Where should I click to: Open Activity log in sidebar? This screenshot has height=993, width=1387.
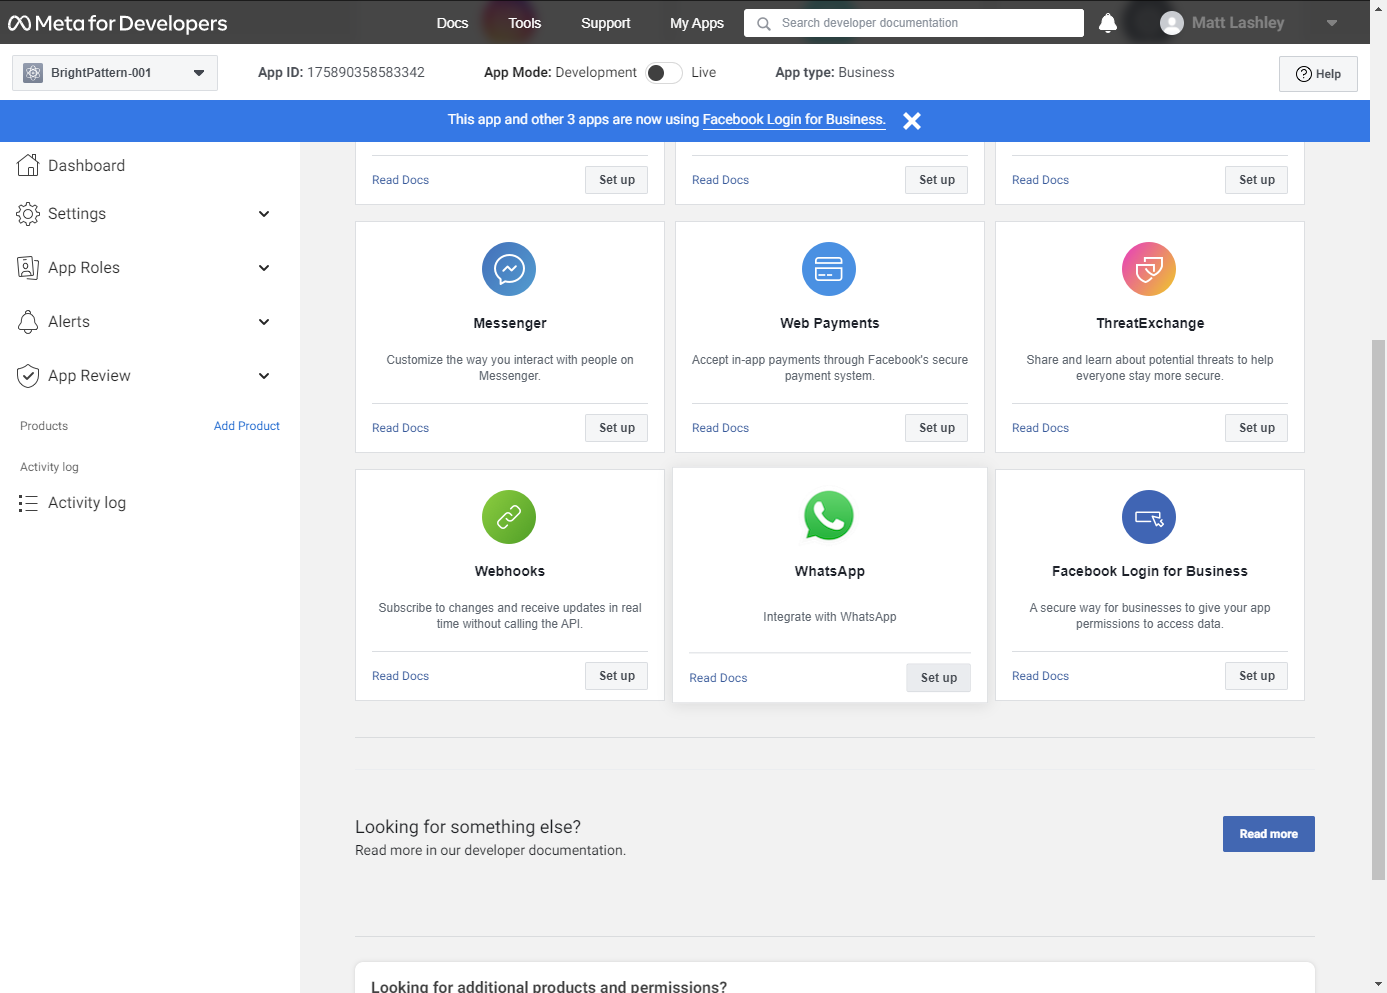[x=87, y=503]
